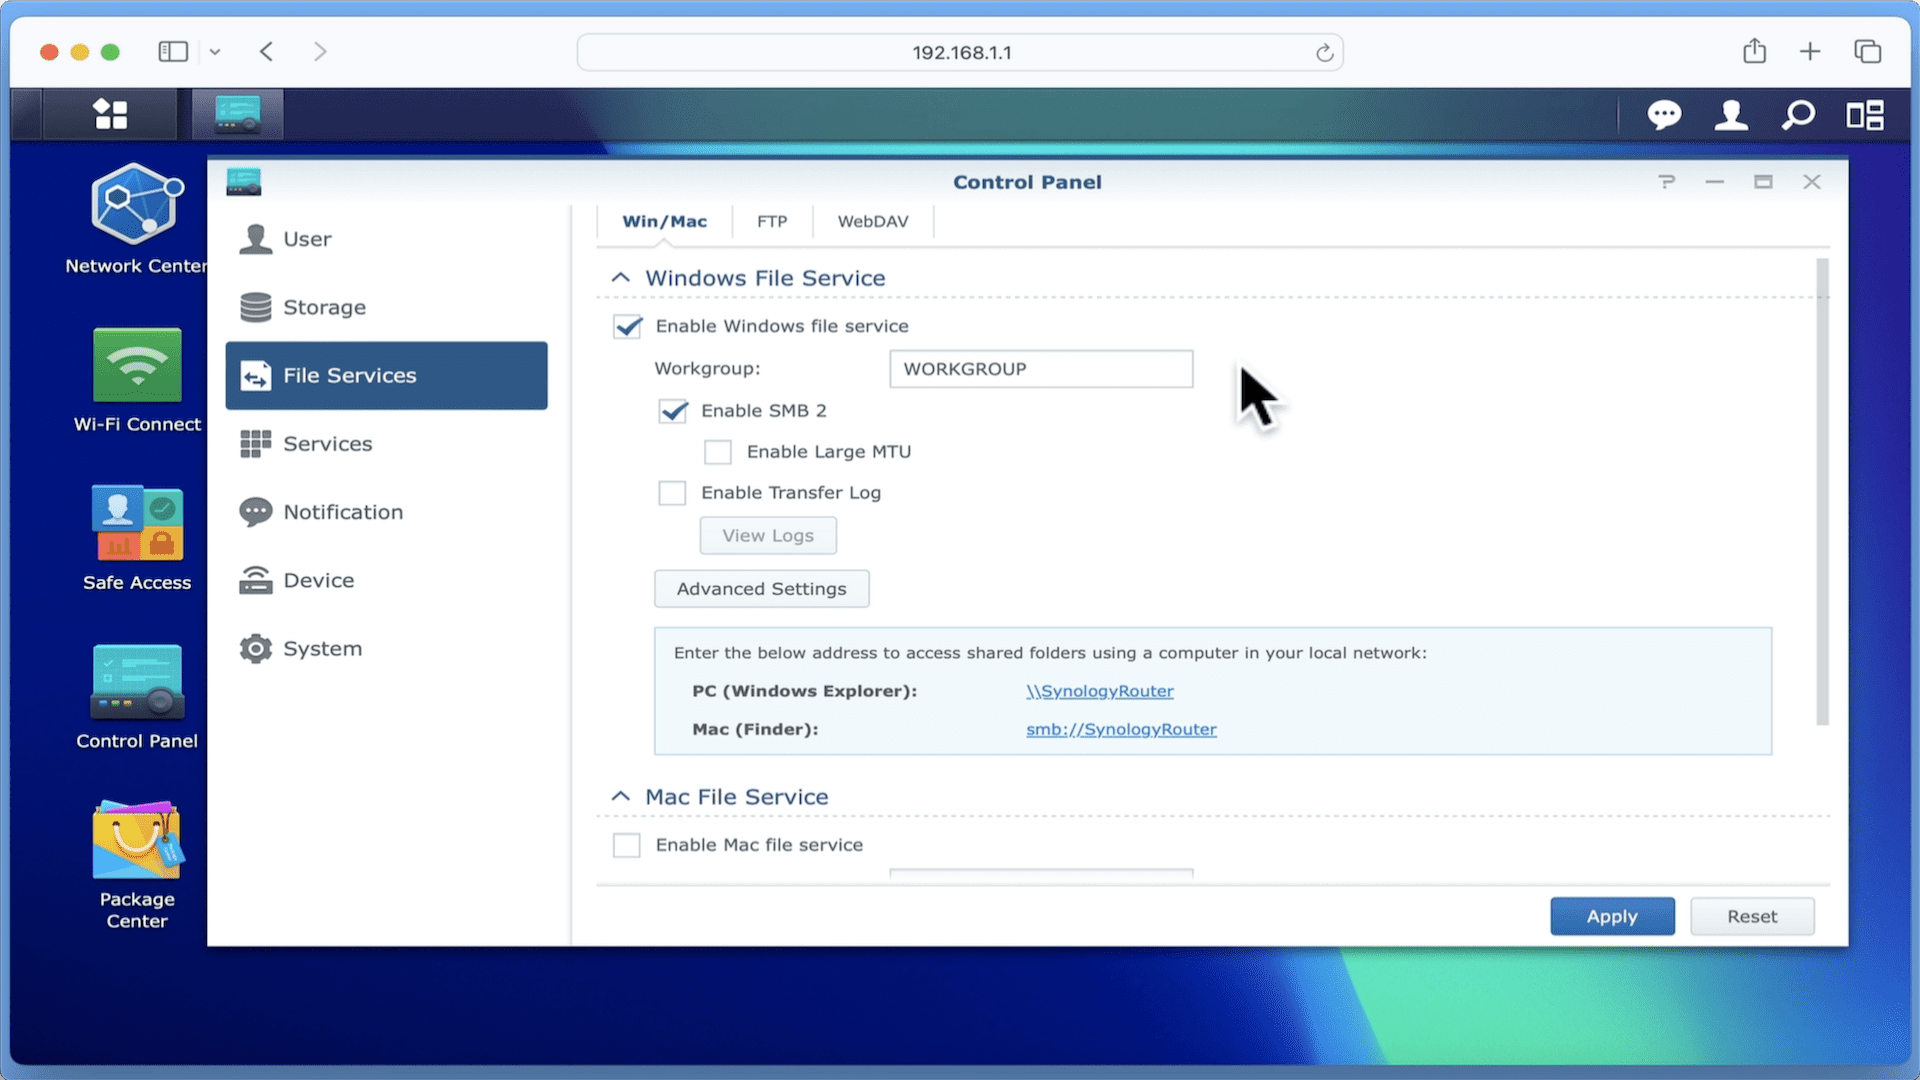The width and height of the screenshot is (1920, 1080).
Task: Select Services in Control Panel sidebar
Action: (387, 443)
